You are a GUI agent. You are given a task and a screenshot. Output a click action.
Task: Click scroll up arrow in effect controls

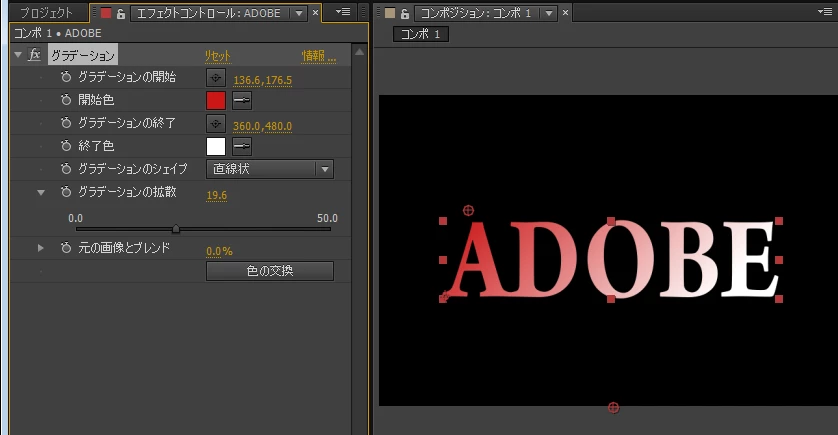click(x=359, y=52)
